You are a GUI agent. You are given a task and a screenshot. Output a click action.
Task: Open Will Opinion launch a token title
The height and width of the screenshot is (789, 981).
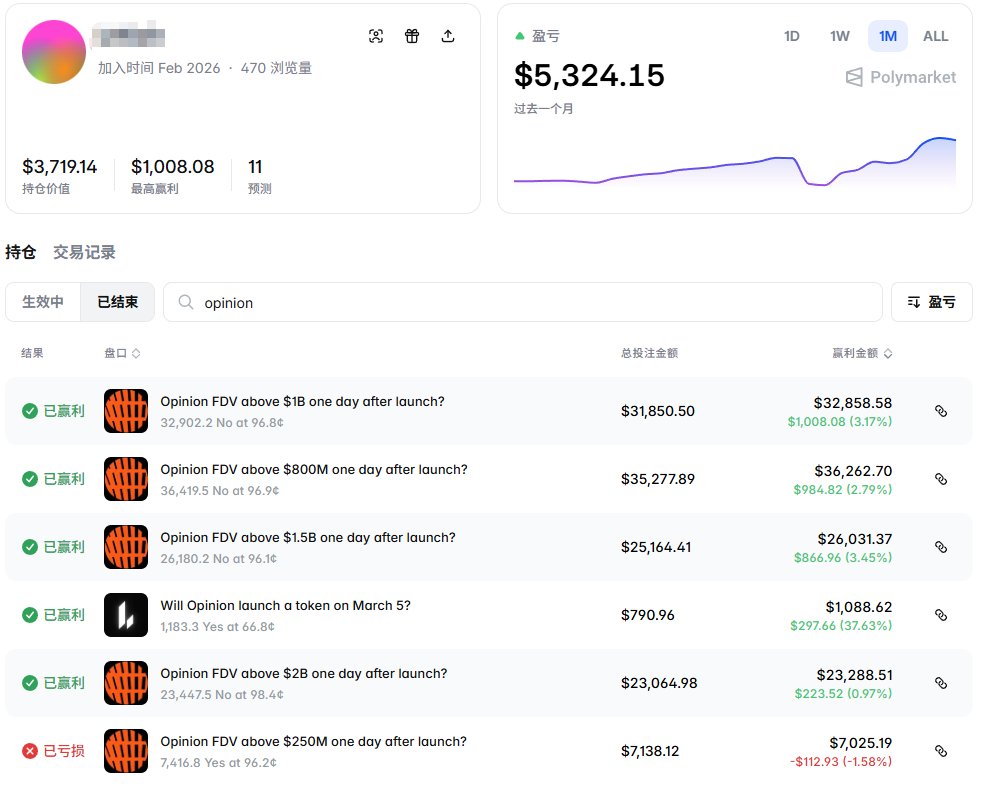[285, 606]
